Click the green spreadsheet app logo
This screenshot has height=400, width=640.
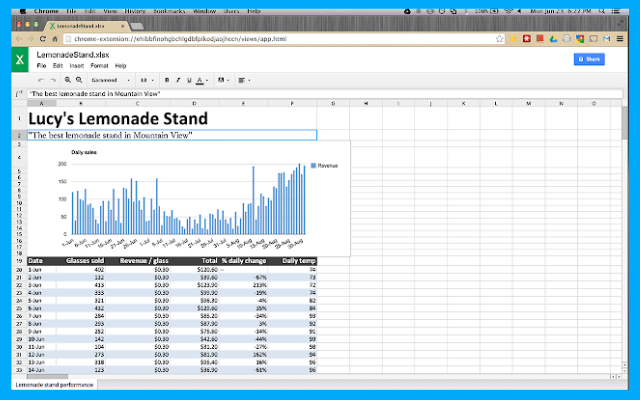(x=19, y=59)
